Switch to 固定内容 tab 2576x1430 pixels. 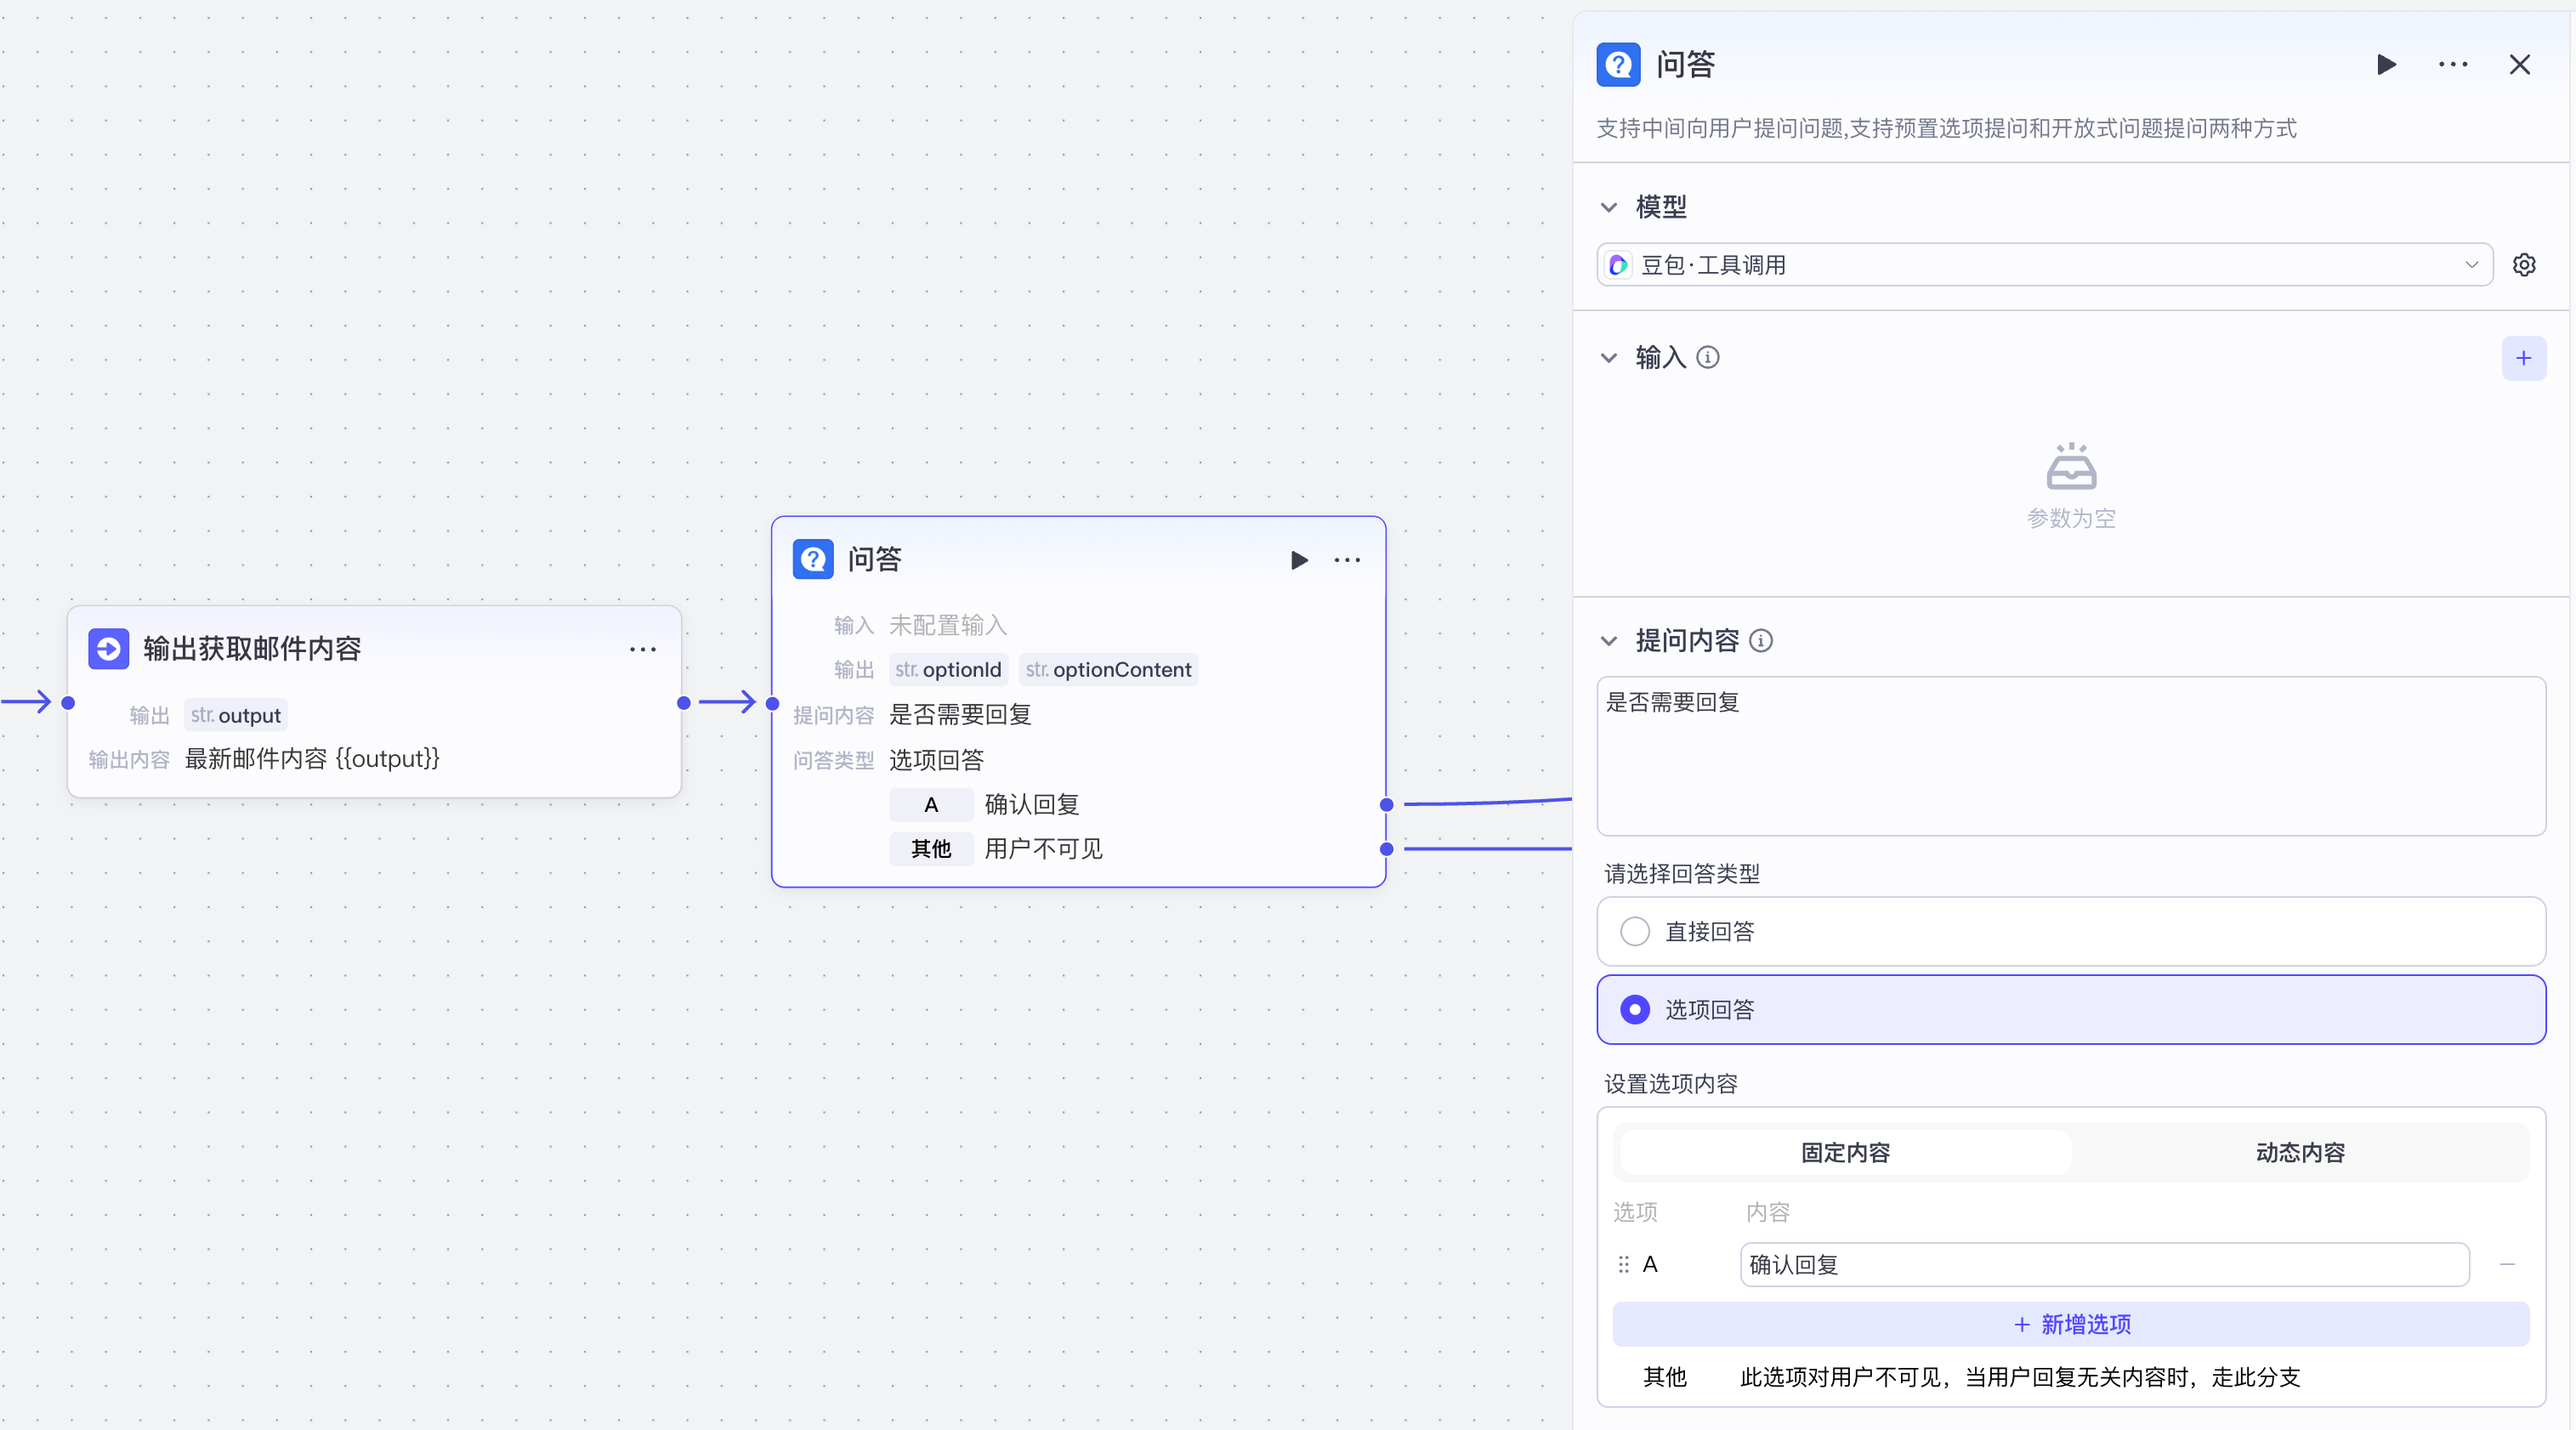pos(1845,1153)
